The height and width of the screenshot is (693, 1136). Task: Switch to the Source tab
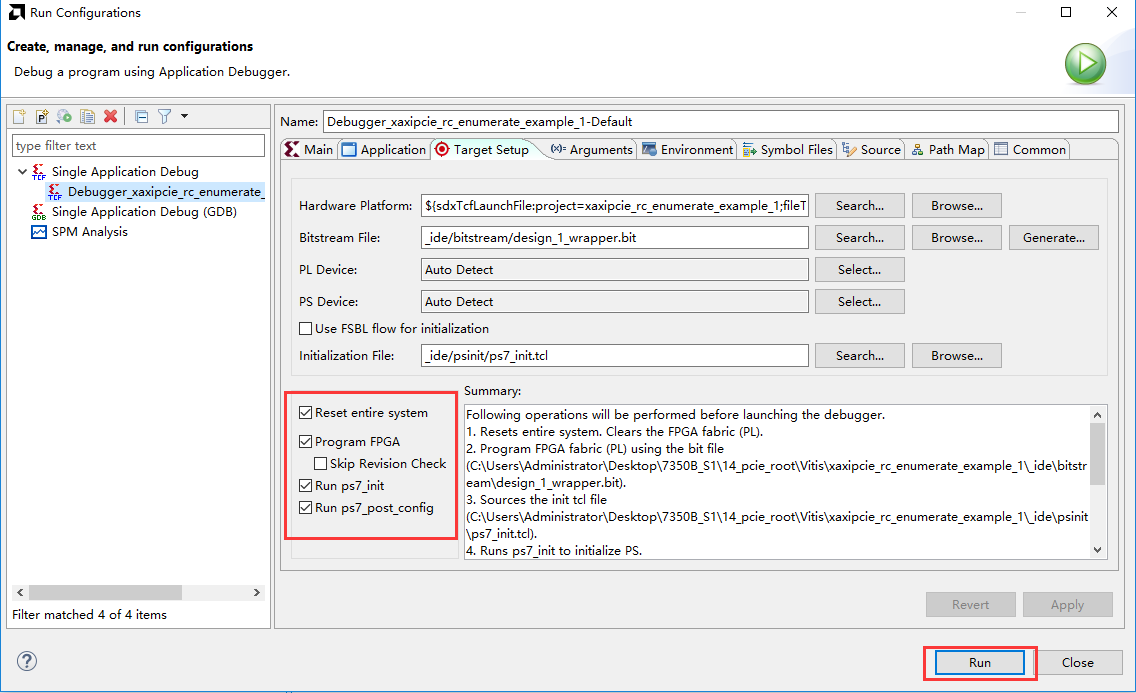click(872, 149)
